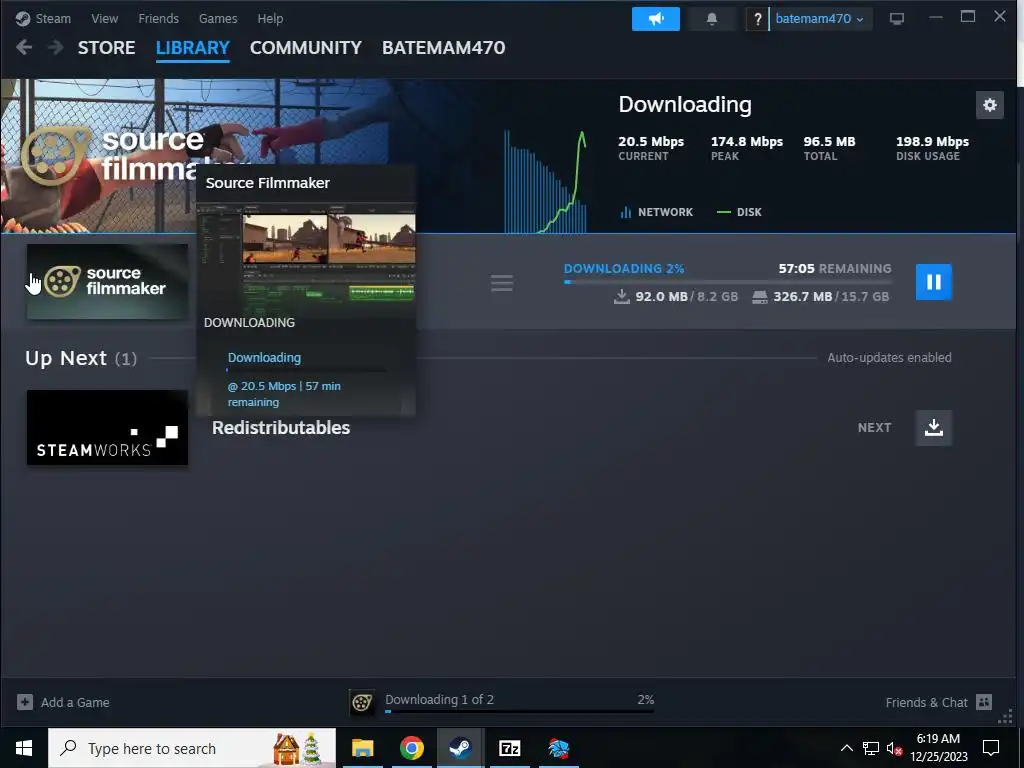This screenshot has width=1024, height=768.
Task: Switch to the LIBRARY tab
Action: [x=193, y=48]
